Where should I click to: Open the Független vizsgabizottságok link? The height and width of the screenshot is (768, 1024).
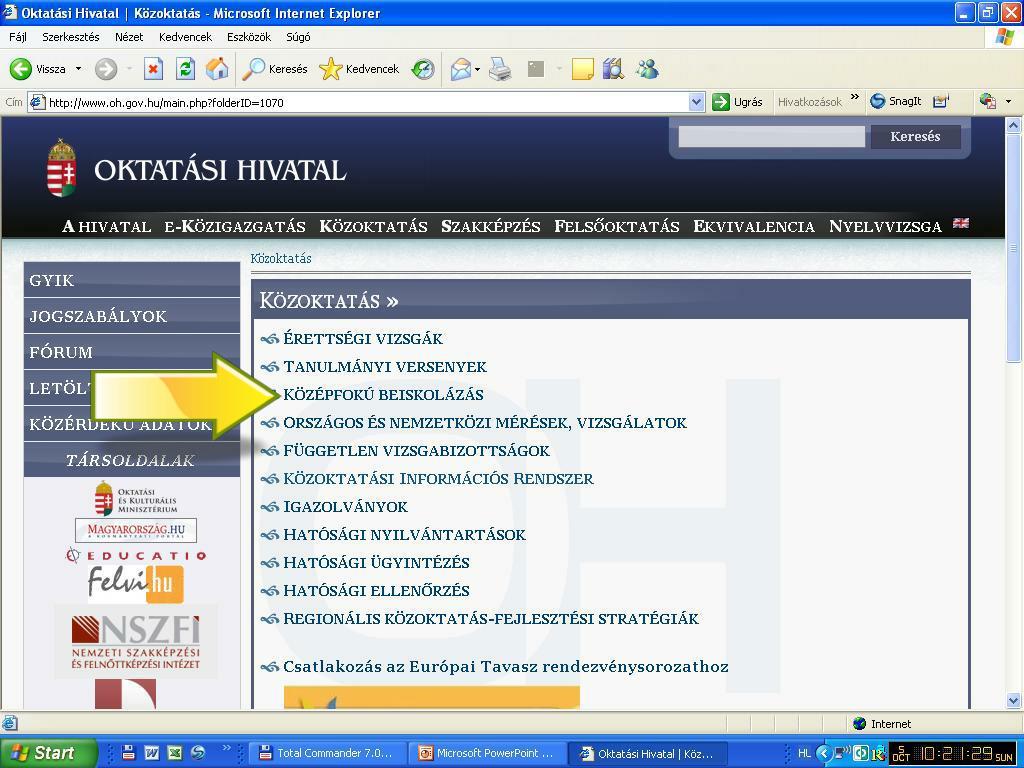416,451
